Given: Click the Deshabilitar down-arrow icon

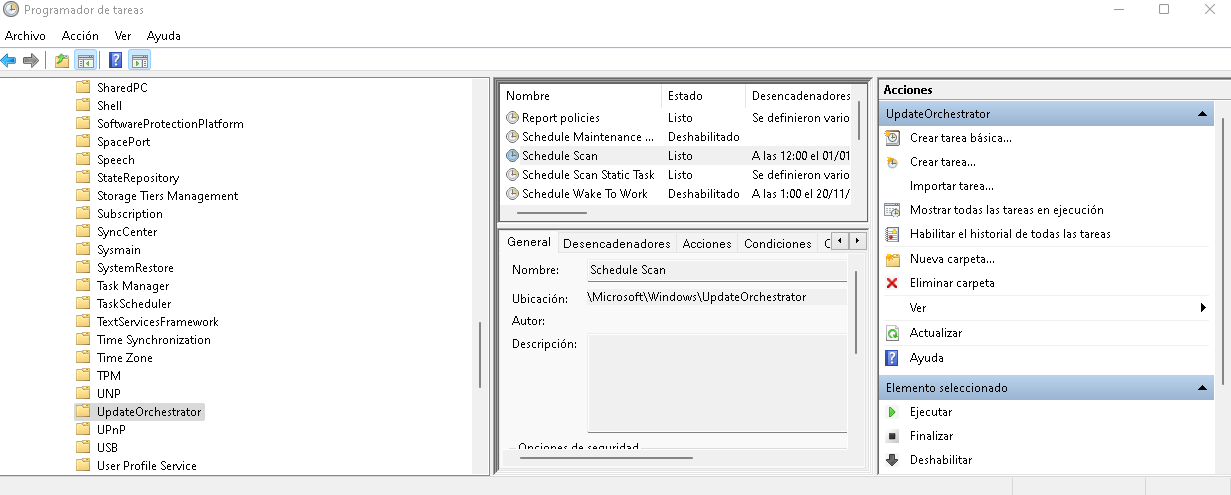Looking at the screenshot, I should coord(892,460).
